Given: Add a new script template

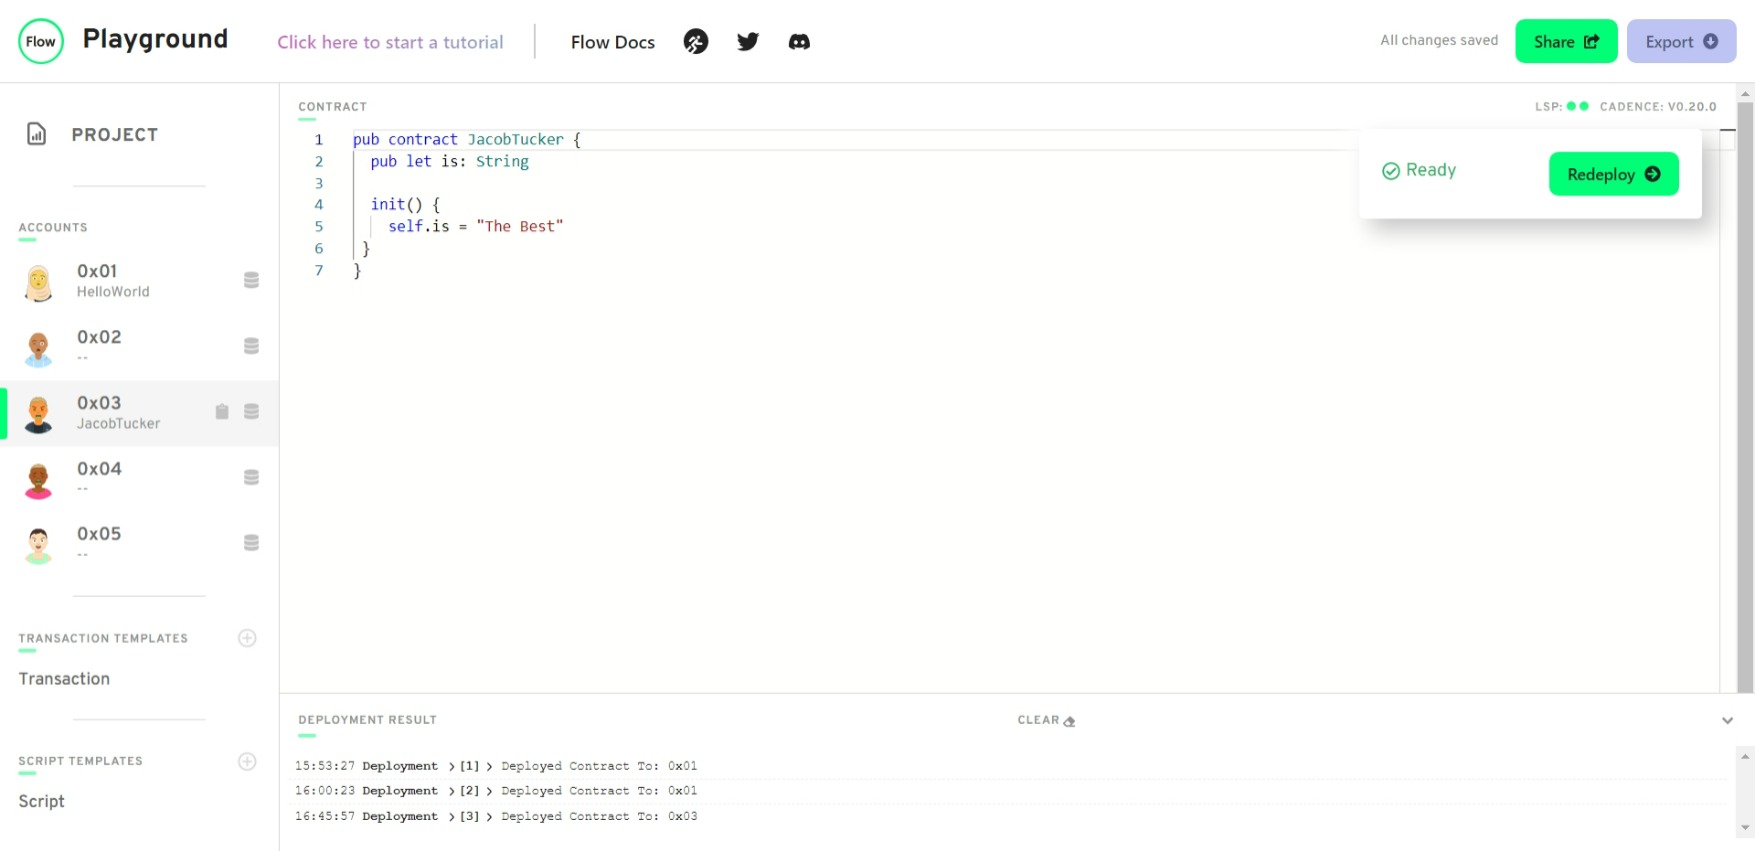Looking at the screenshot, I should click(247, 761).
